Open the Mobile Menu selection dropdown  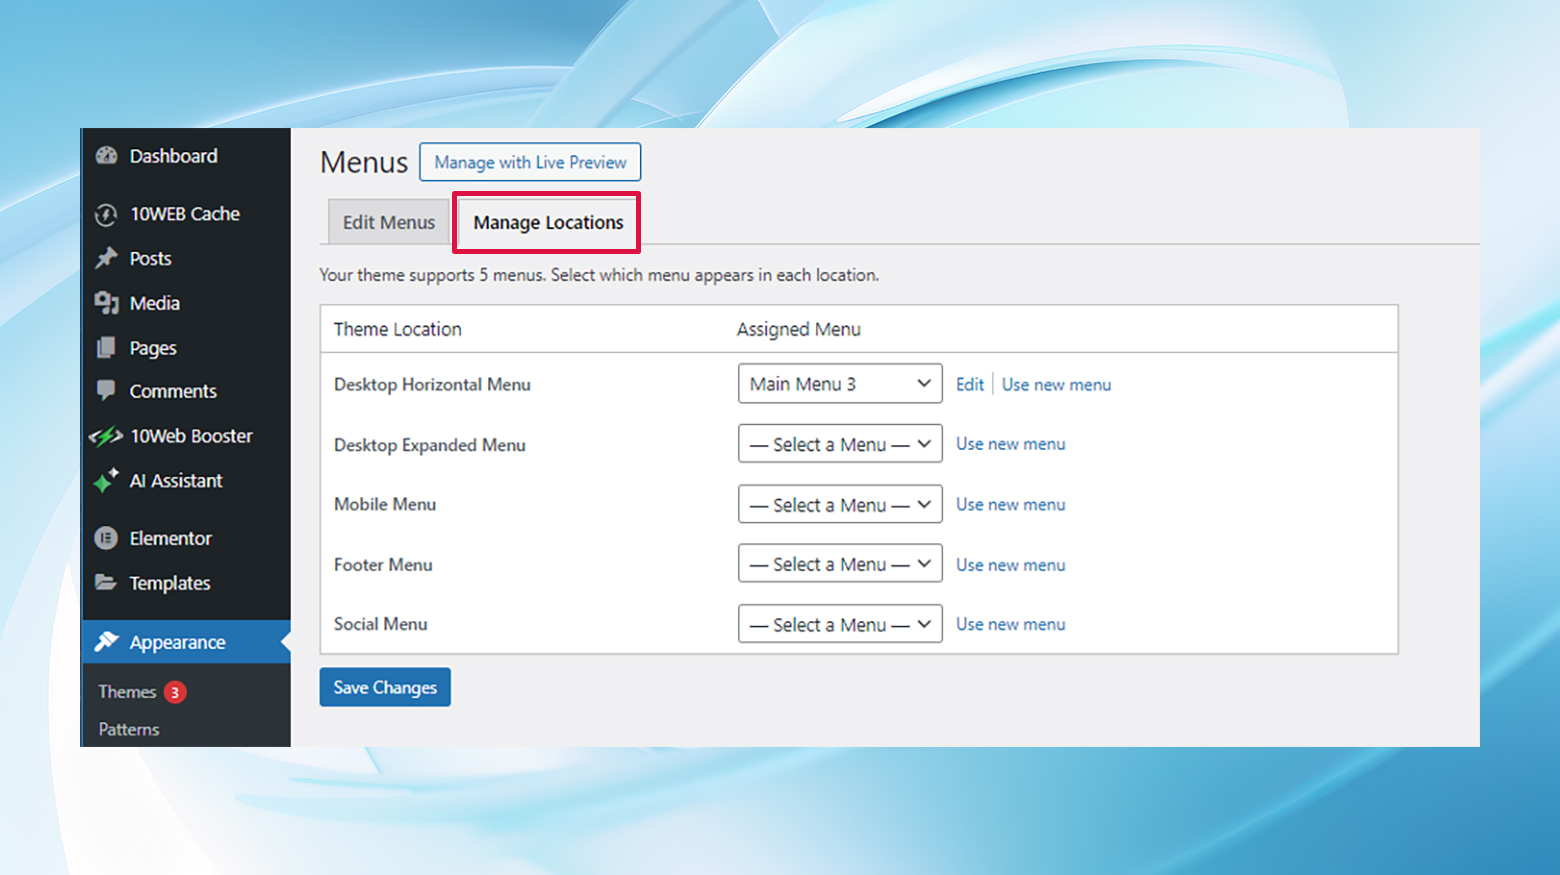coord(839,504)
